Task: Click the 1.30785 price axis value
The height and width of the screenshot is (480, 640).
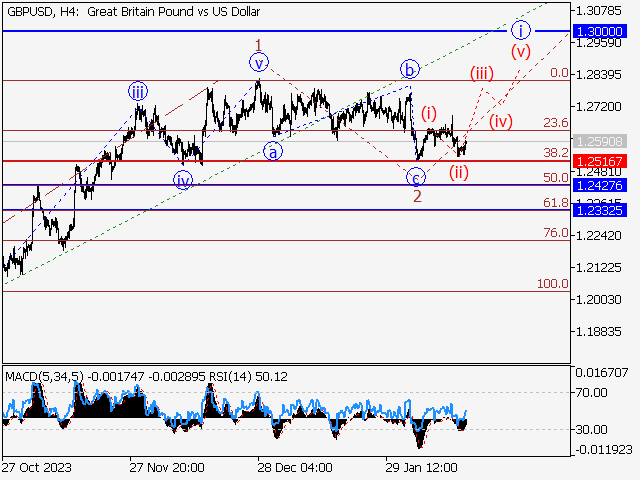Action: 598,11
